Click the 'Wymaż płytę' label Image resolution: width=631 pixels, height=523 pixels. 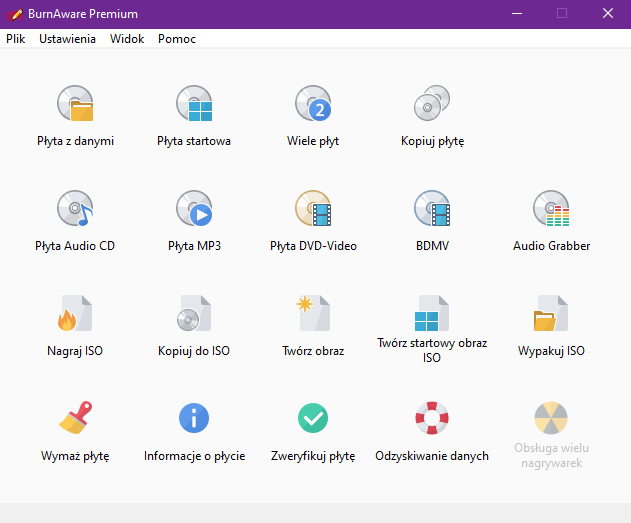[x=75, y=456]
